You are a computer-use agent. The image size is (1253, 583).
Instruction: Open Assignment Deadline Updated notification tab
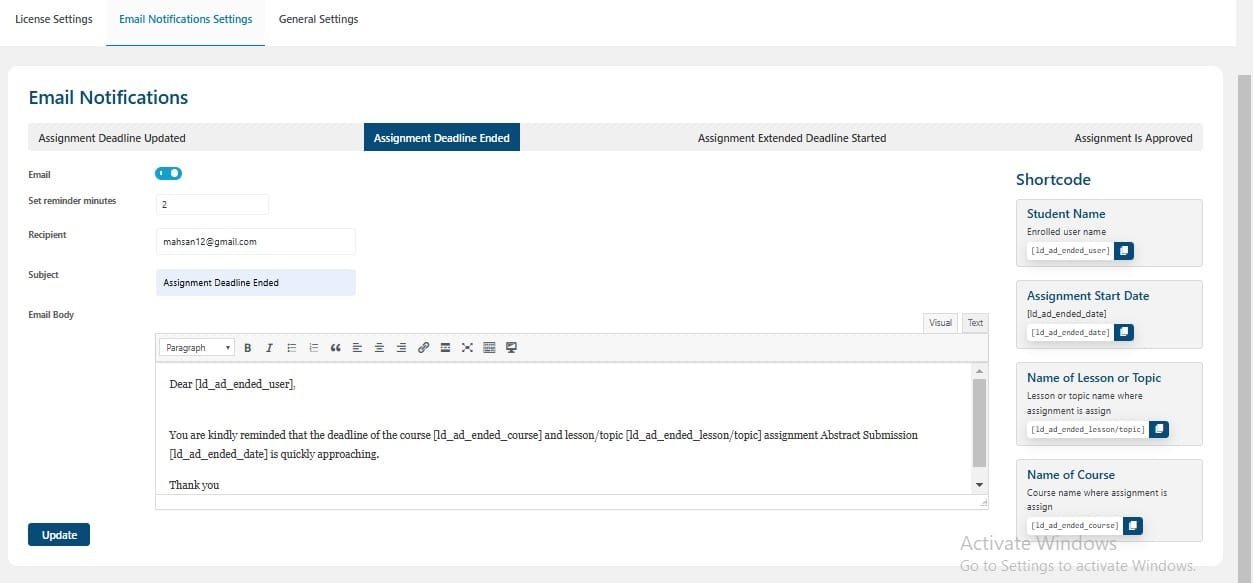tap(112, 138)
